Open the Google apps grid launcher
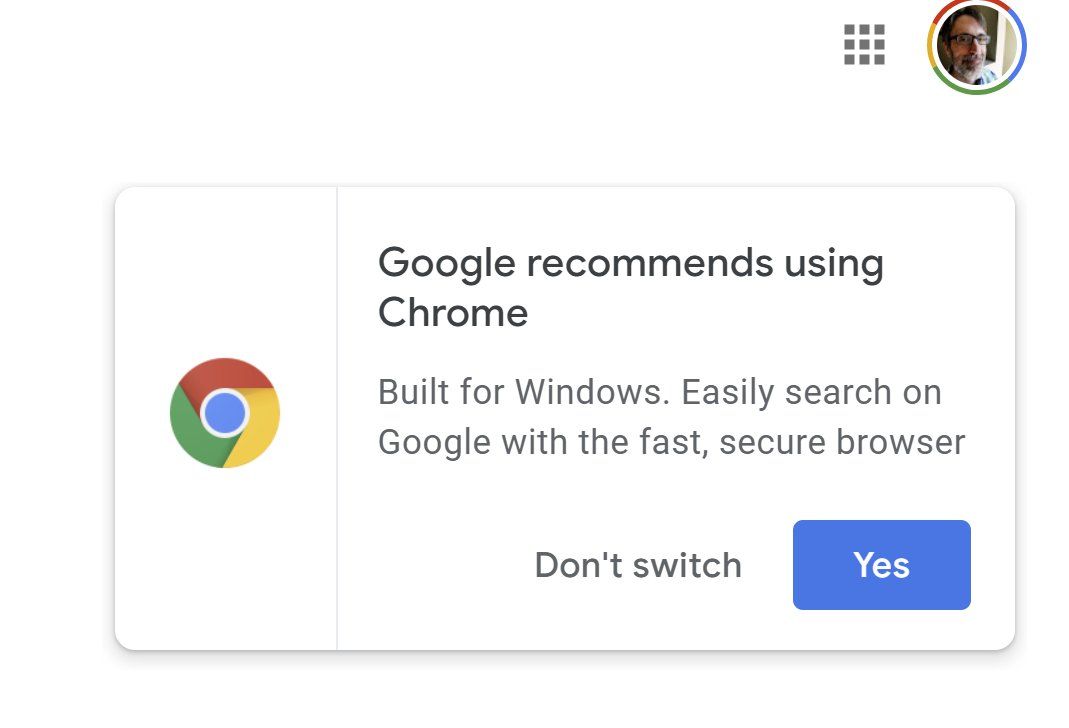The image size is (1069, 728). [x=864, y=45]
